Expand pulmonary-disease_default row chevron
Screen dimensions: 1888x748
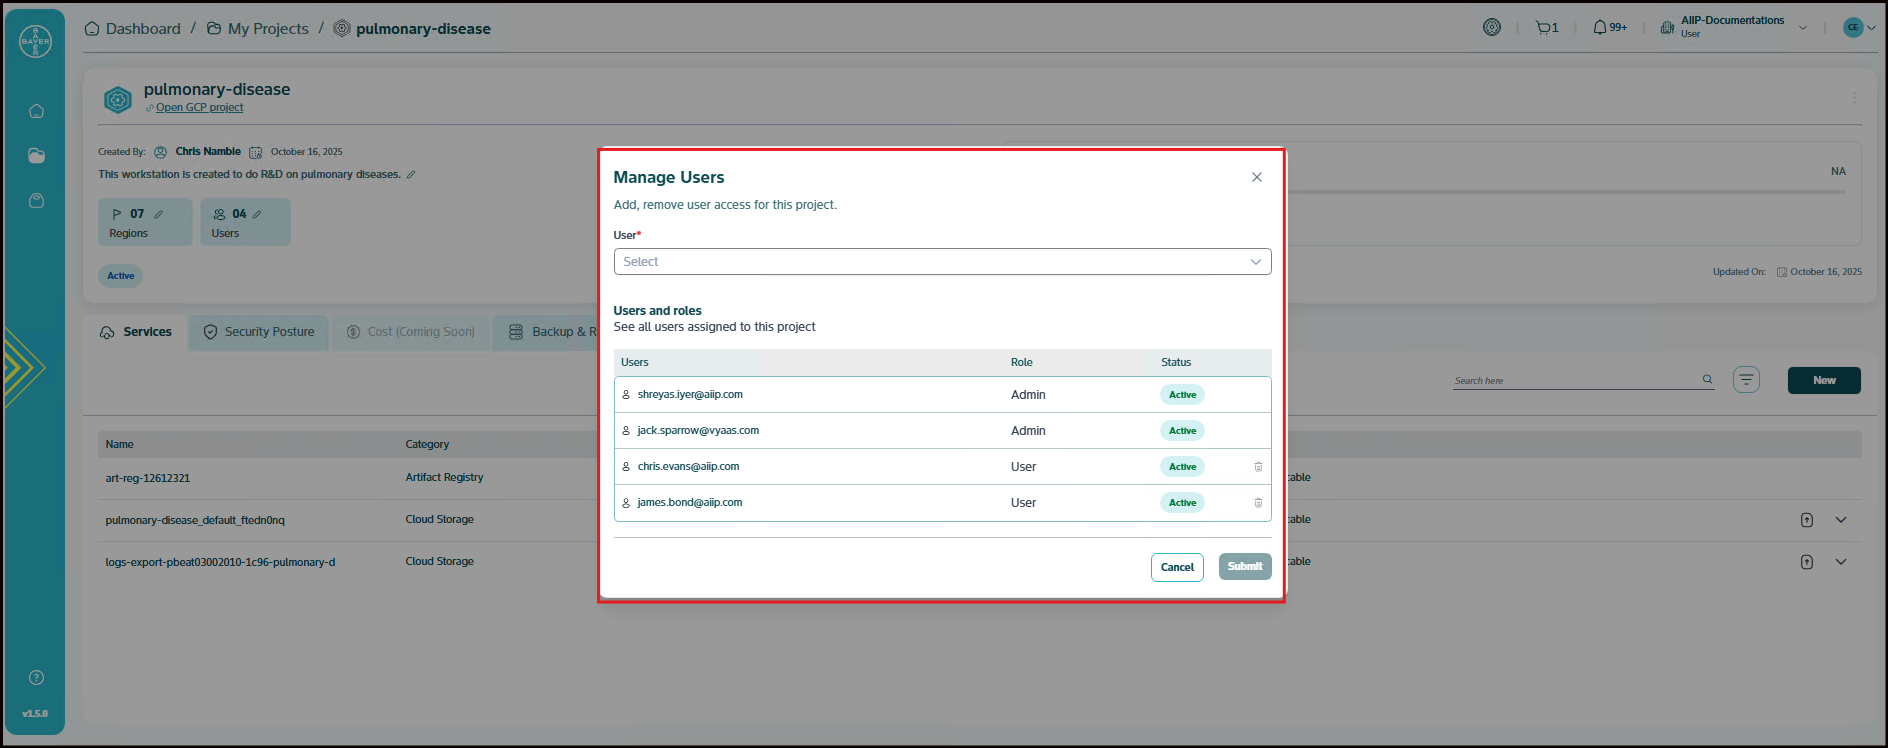coord(1840,520)
